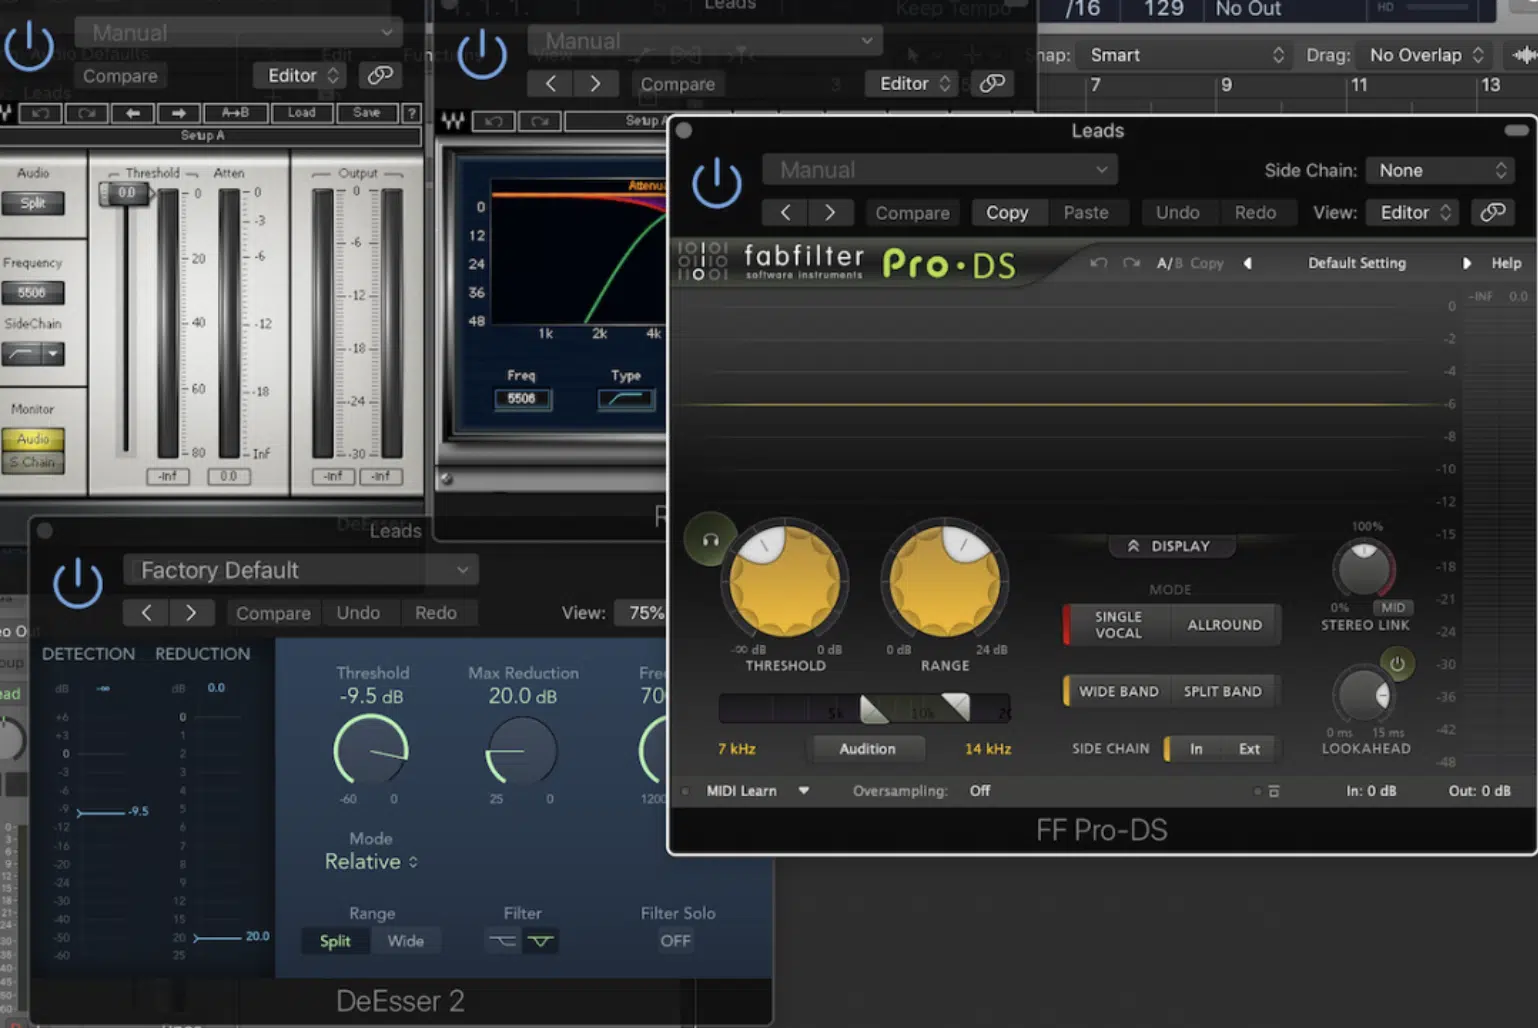Screen dimensions: 1538x1028
Task: Click the link chain icon in Pro-DS header
Action: [1492, 212]
